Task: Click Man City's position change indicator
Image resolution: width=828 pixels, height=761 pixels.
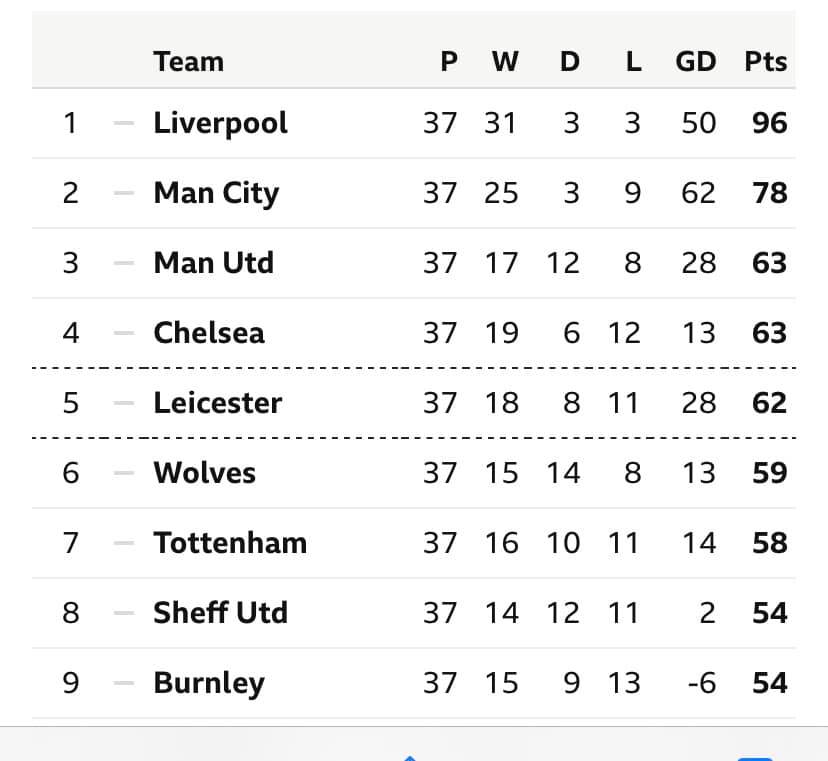Action: click(x=123, y=193)
